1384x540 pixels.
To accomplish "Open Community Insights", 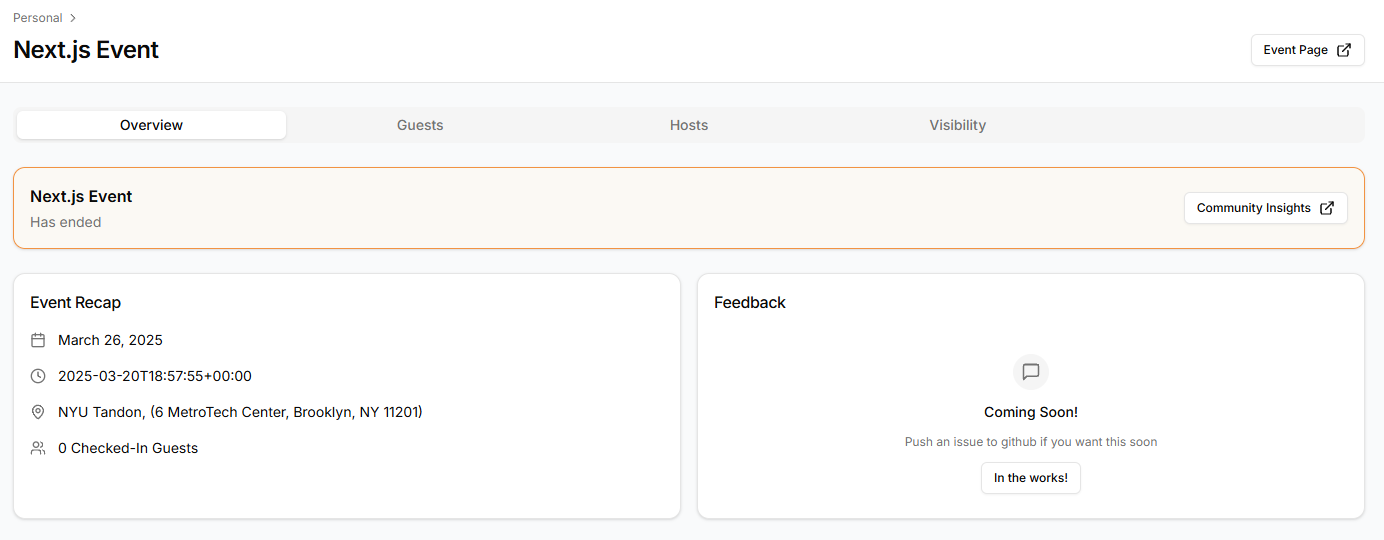I will click(x=1266, y=208).
